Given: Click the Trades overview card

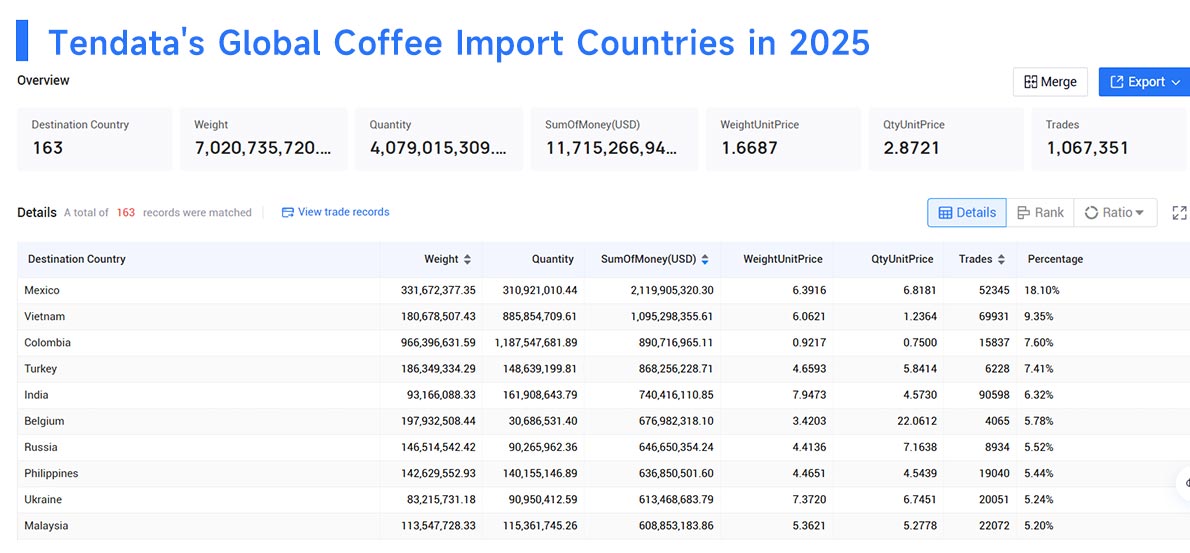Looking at the screenshot, I should tap(1109, 139).
